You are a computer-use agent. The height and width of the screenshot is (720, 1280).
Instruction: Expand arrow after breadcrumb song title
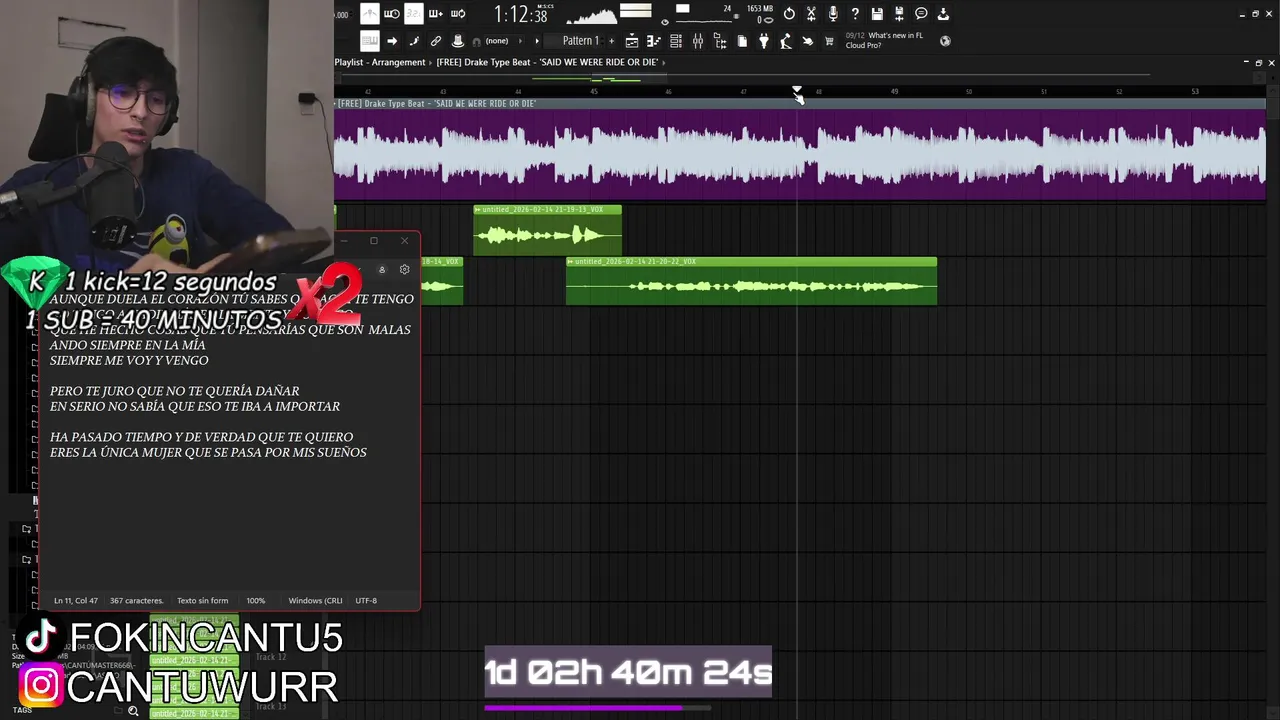[x=665, y=62]
